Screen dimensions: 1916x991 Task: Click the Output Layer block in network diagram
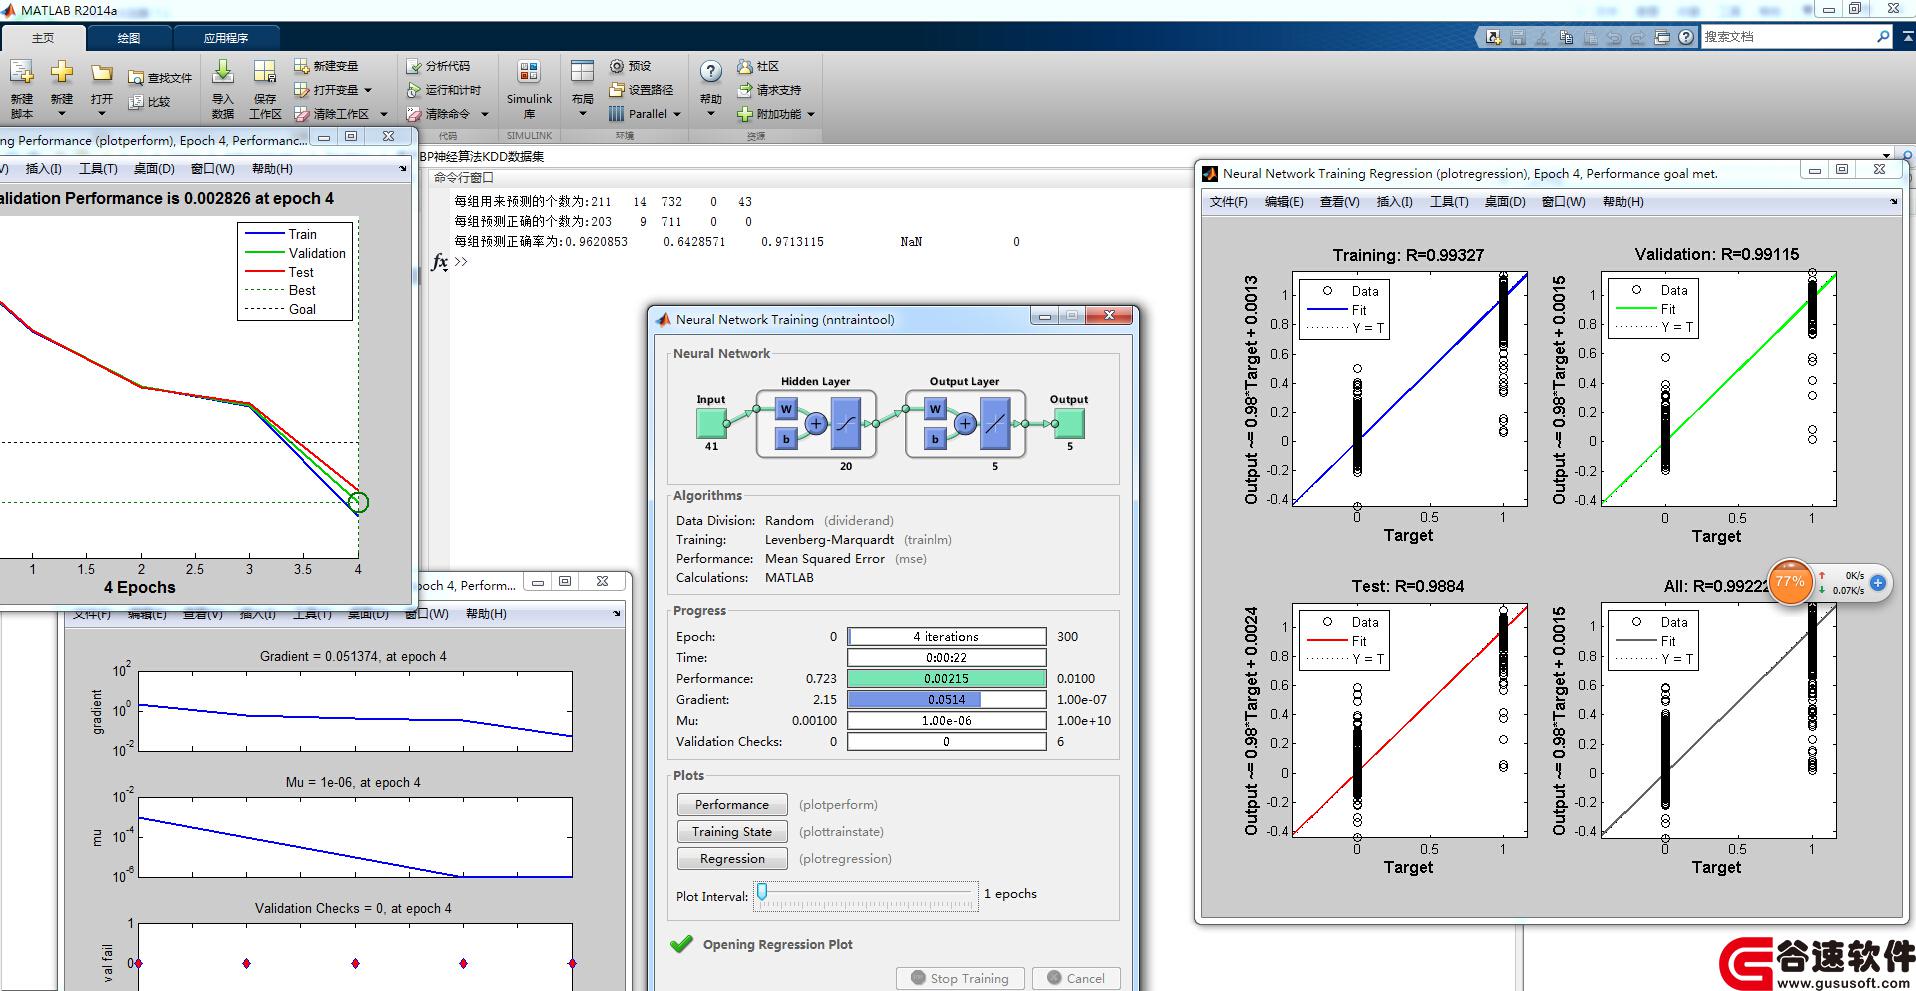965,423
